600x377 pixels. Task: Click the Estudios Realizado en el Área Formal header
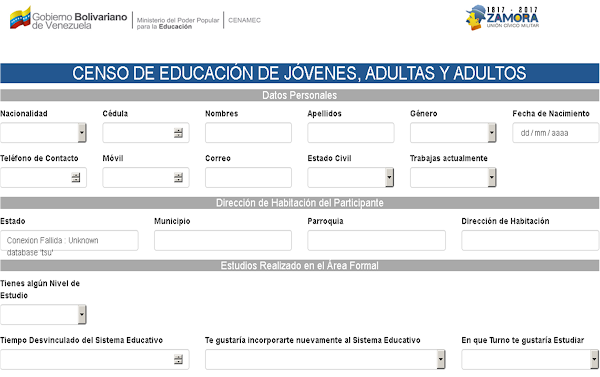(300, 266)
